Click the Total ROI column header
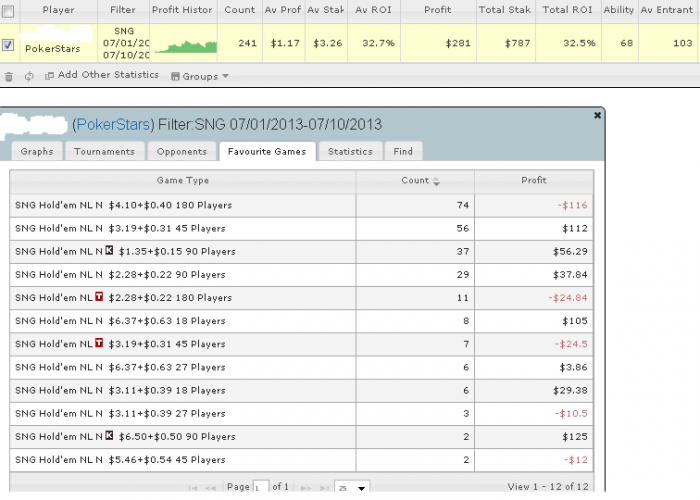The width and height of the screenshot is (700, 500). (x=567, y=10)
